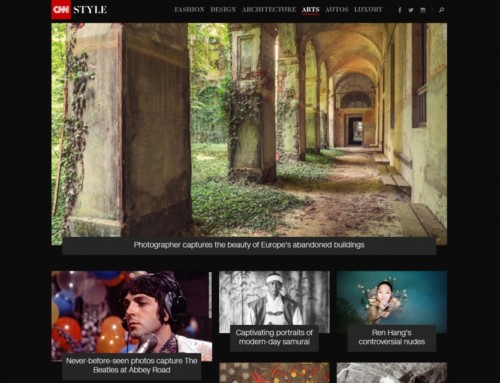Read 'Captivating portraits of modern-day samurai' article
Viewport: 500px width, 383px height.
click(274, 338)
